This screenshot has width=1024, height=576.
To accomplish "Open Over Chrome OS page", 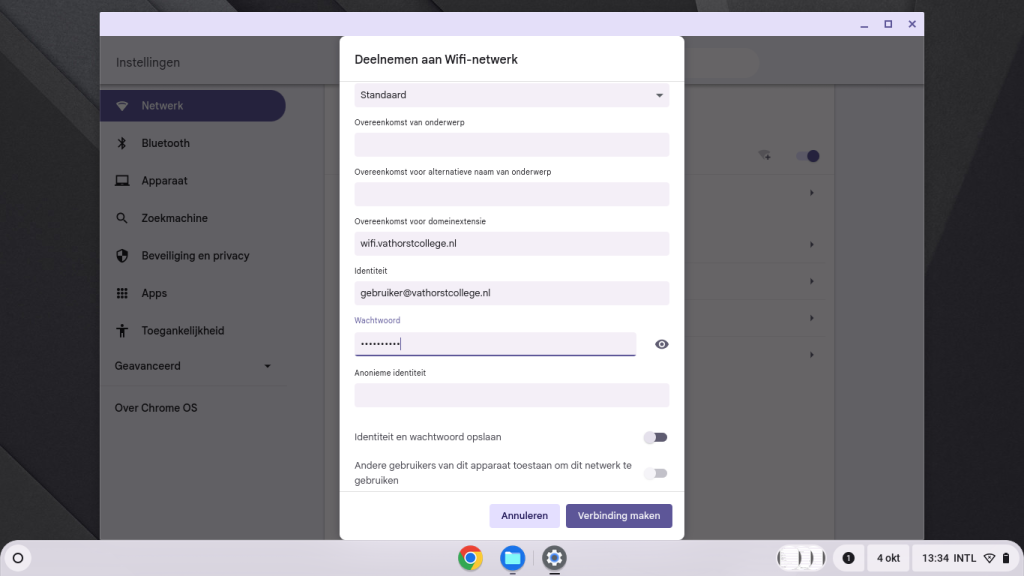I will tap(156, 408).
